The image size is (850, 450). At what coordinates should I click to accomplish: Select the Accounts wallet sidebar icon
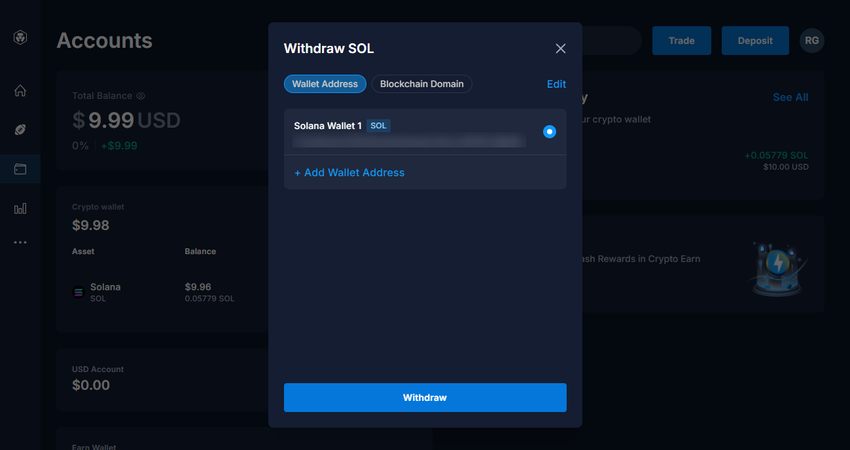tap(20, 169)
